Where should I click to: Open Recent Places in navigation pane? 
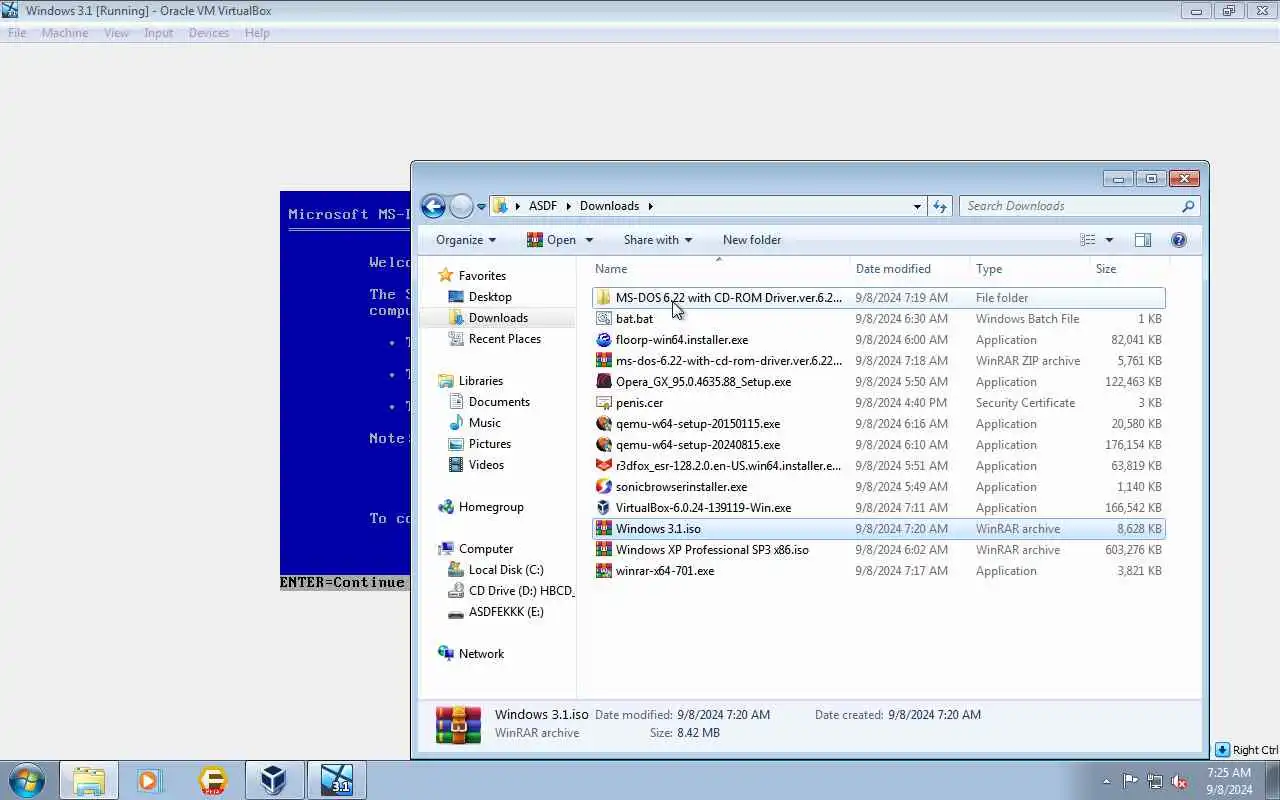pos(505,339)
